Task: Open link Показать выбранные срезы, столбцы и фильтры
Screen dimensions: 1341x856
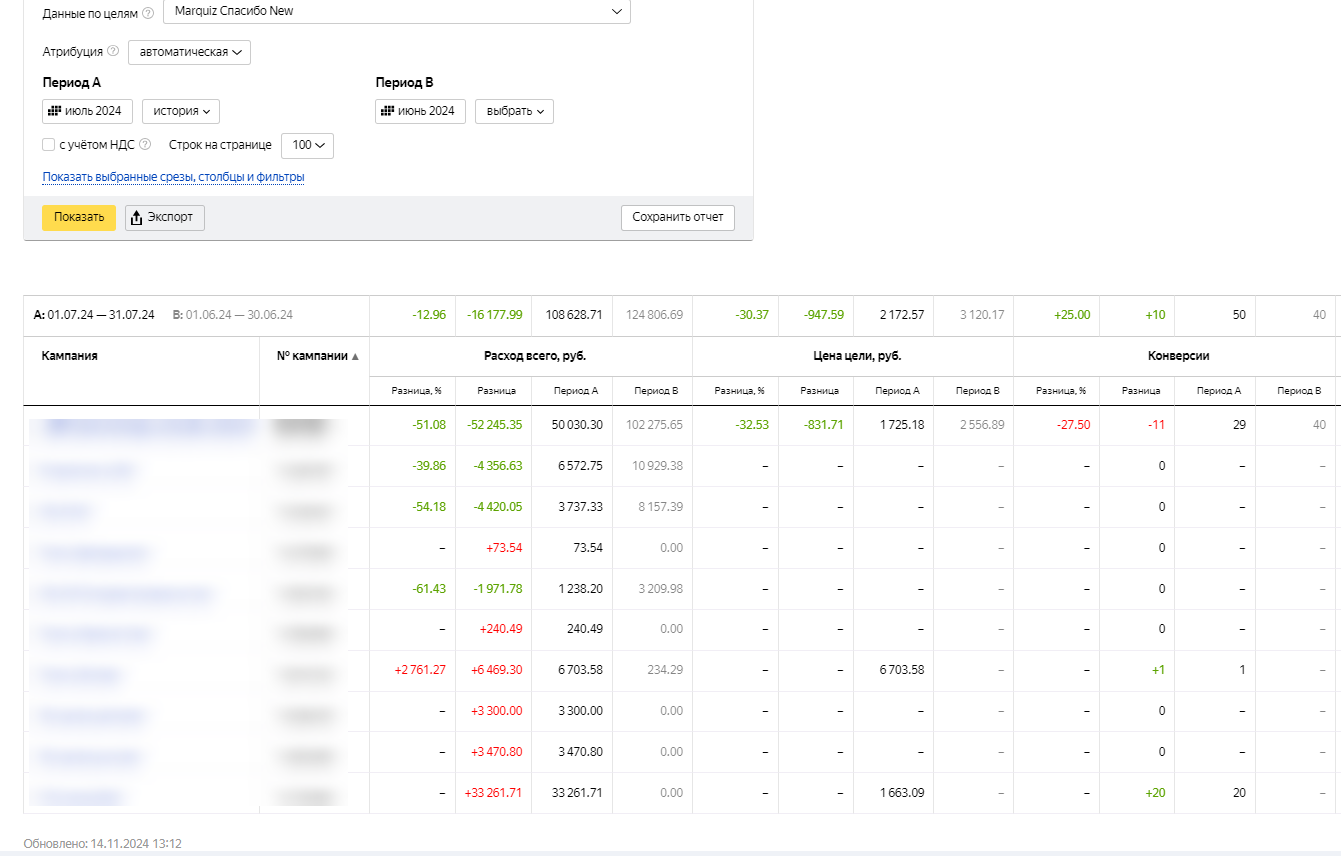Action: (x=173, y=177)
